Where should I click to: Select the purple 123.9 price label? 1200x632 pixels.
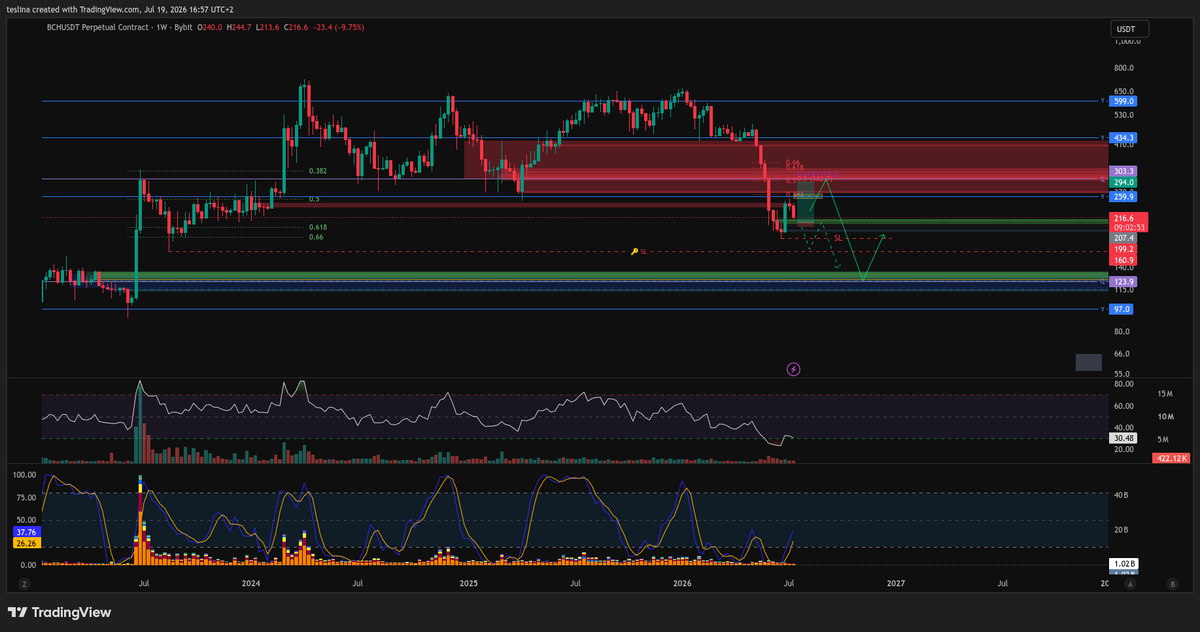(1124, 282)
